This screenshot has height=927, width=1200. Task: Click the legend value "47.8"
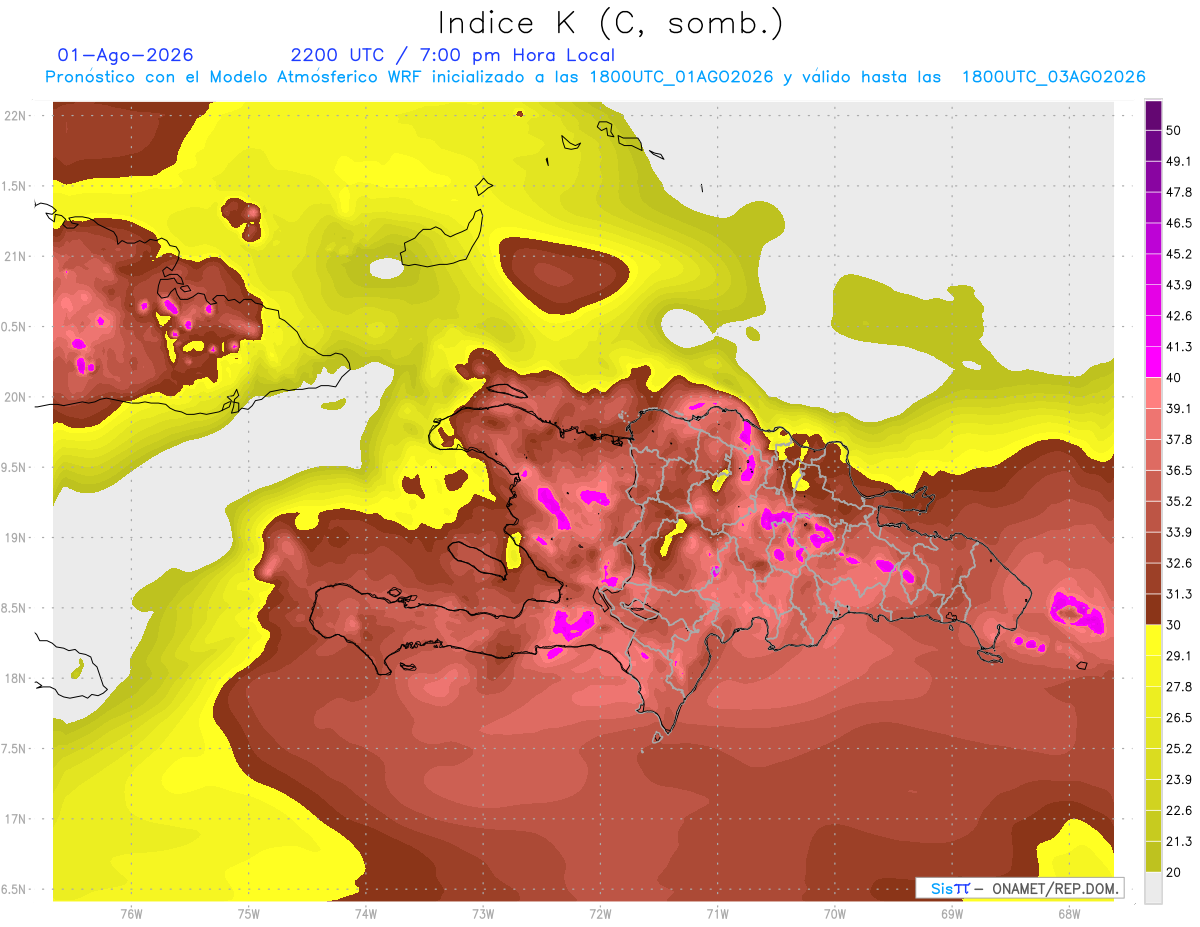(1178, 192)
